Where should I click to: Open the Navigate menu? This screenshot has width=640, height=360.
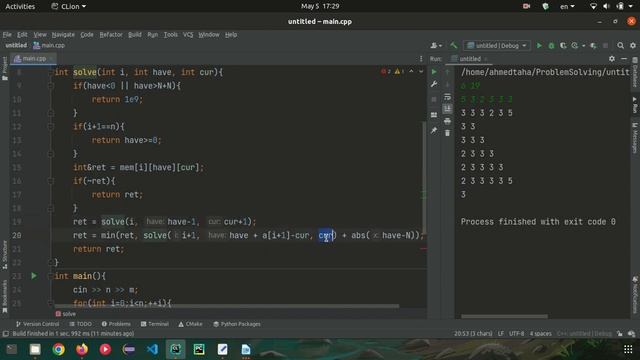click(63, 35)
